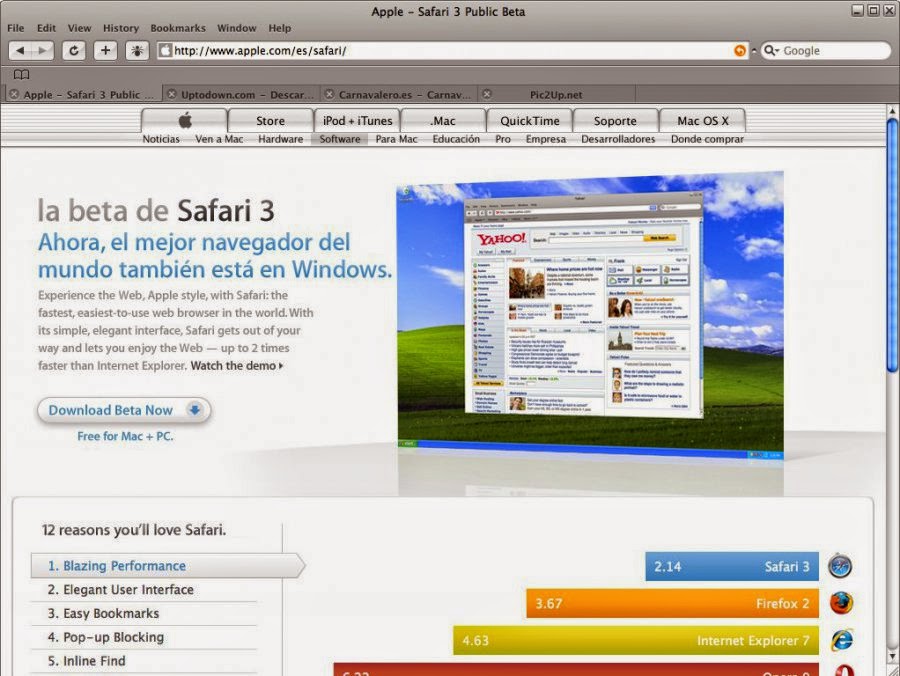Open the Desarrolladores link
900x676 pixels.
[x=618, y=139]
